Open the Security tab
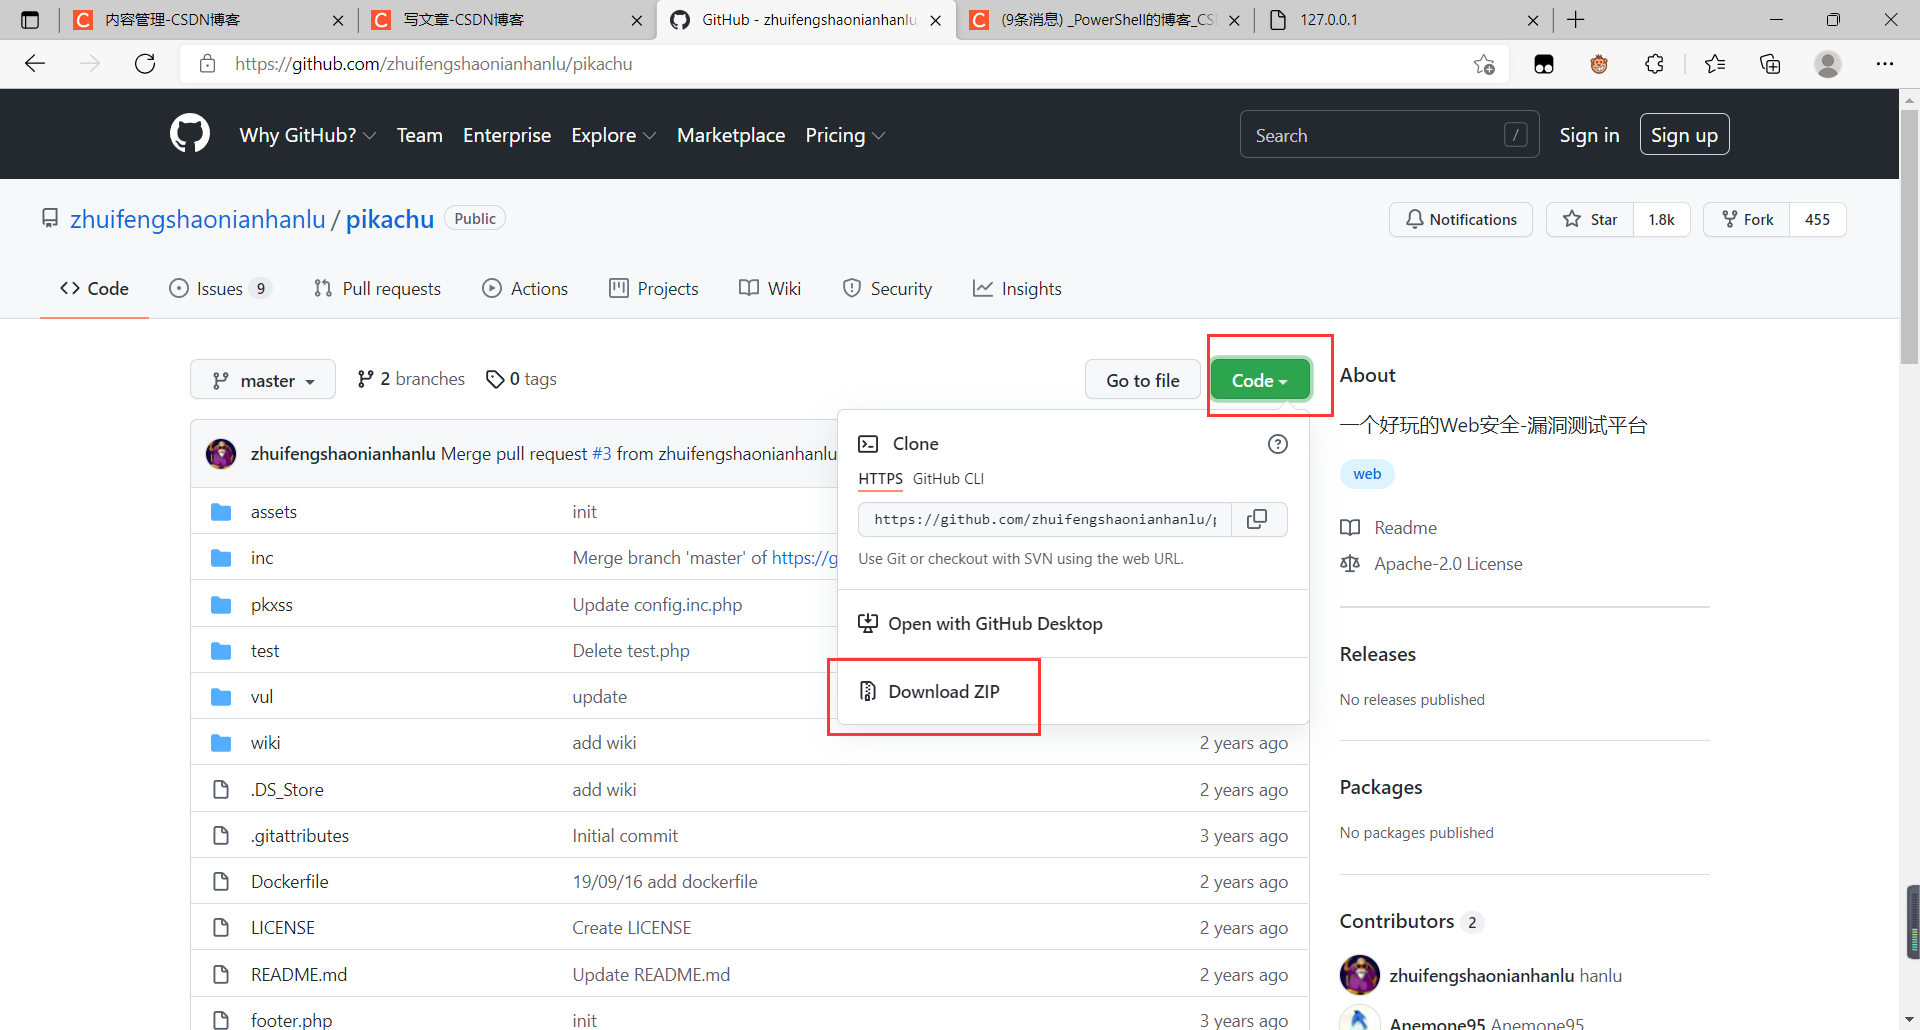The height and width of the screenshot is (1030, 1920). pyautogui.click(x=887, y=288)
